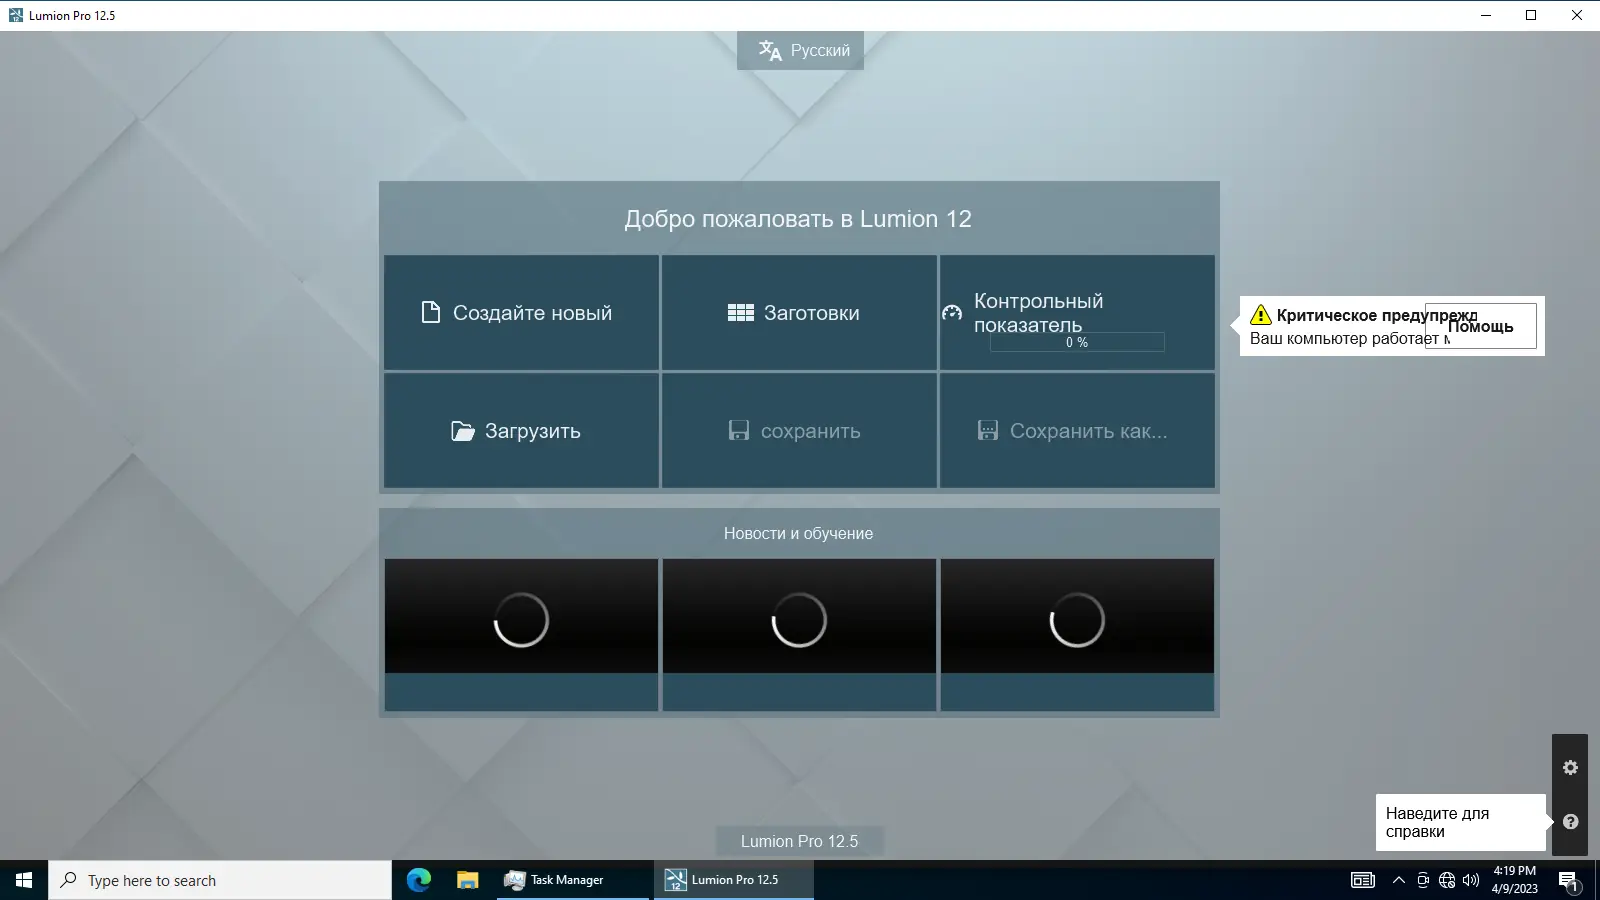Click the Lumion Pro 12.5 taskbar button
Screen dimensions: 1600x900
coord(733,880)
